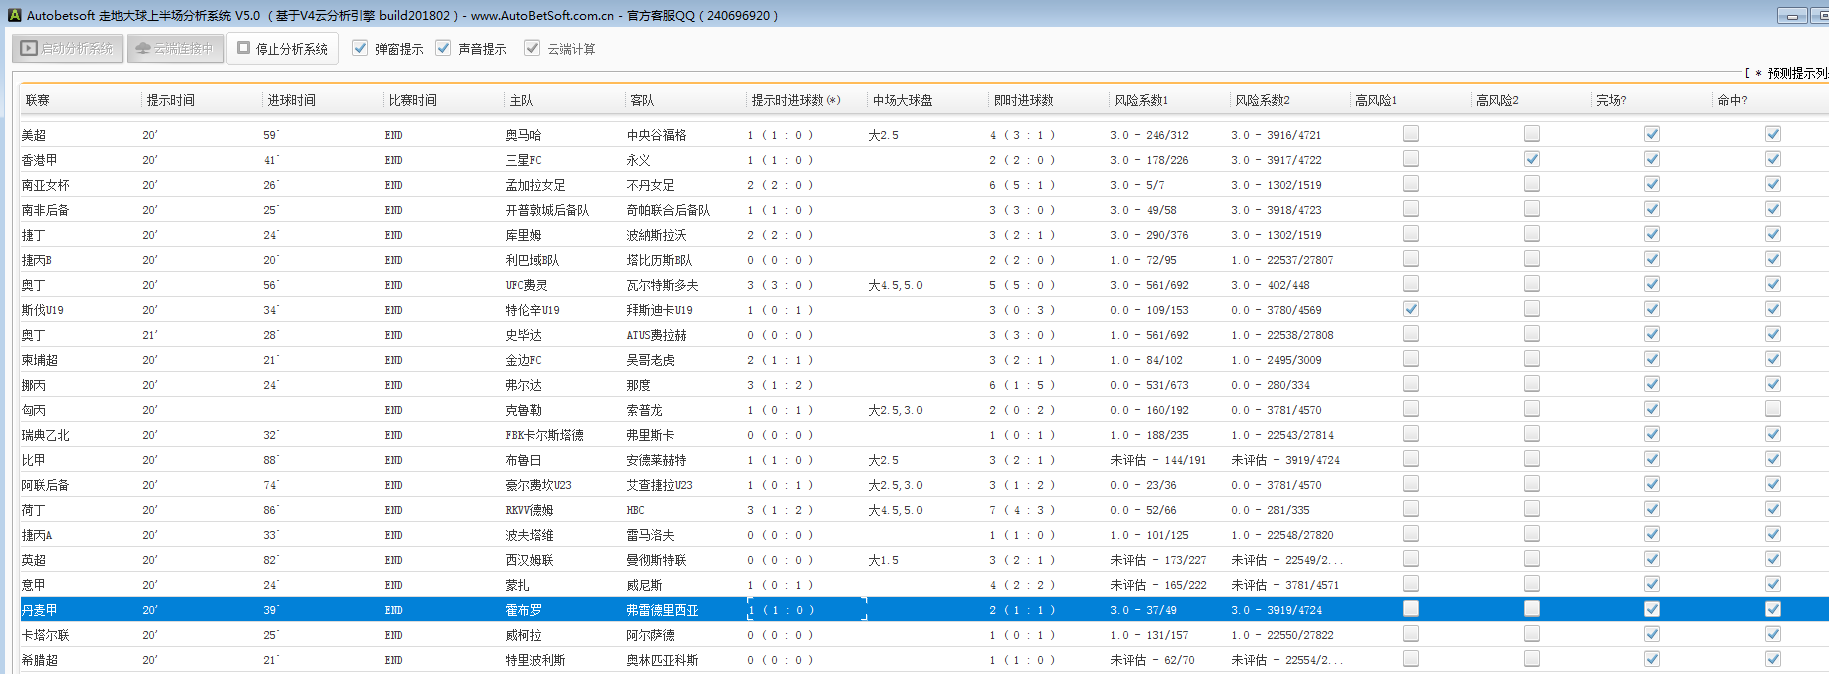The height and width of the screenshot is (674, 1829).
Task: Sort by the 风险系数1 column header
Action: pos(1141,100)
